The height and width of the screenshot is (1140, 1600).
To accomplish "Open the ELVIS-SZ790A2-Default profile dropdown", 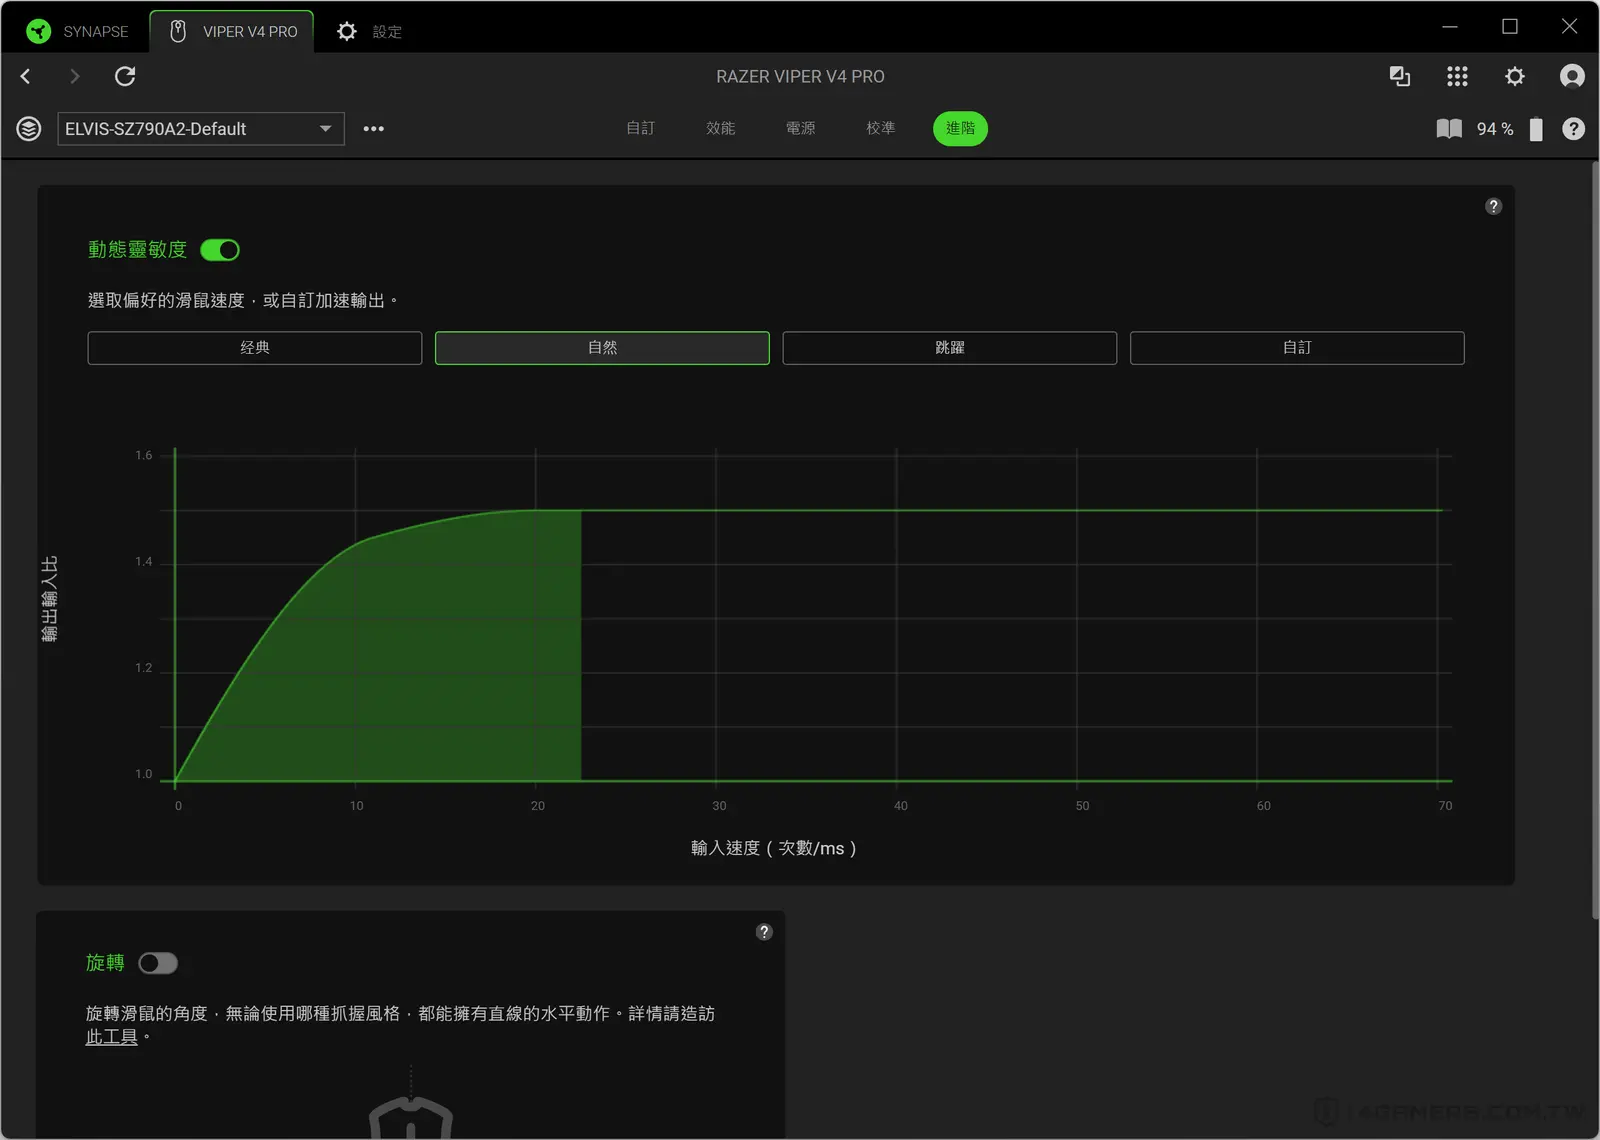I will (x=201, y=129).
